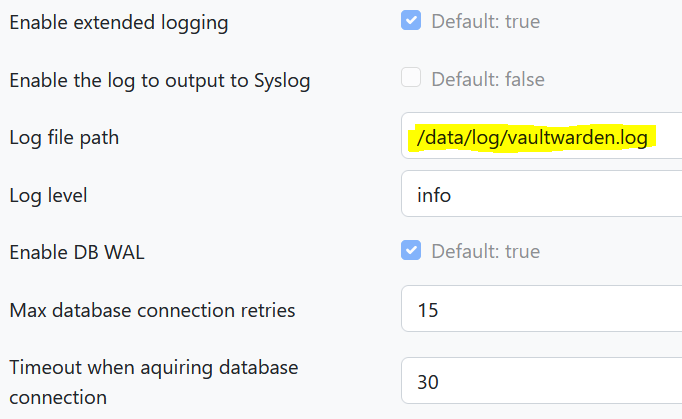Click the value 15 in the retries box
682x419 pixels.
428,310
